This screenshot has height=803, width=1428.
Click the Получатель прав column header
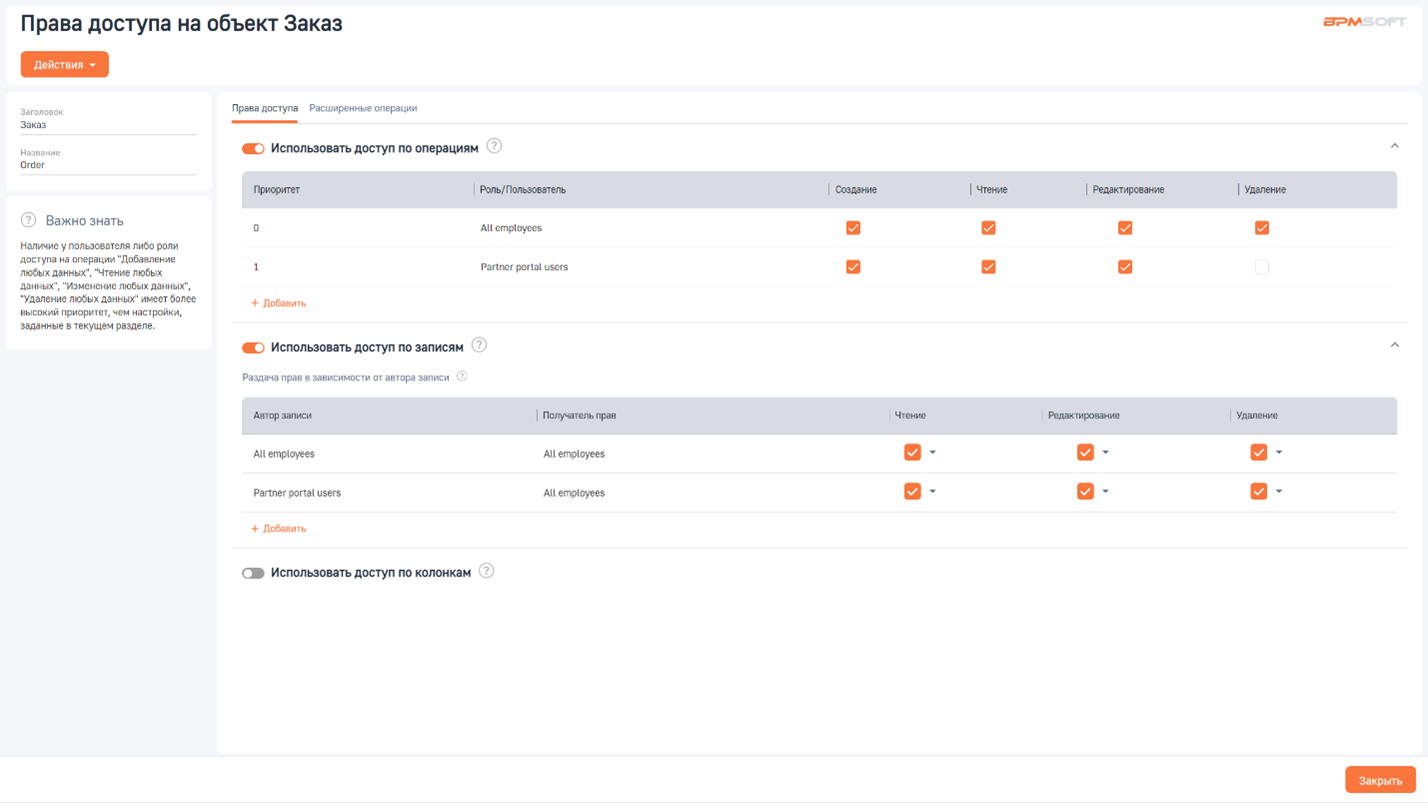point(579,415)
